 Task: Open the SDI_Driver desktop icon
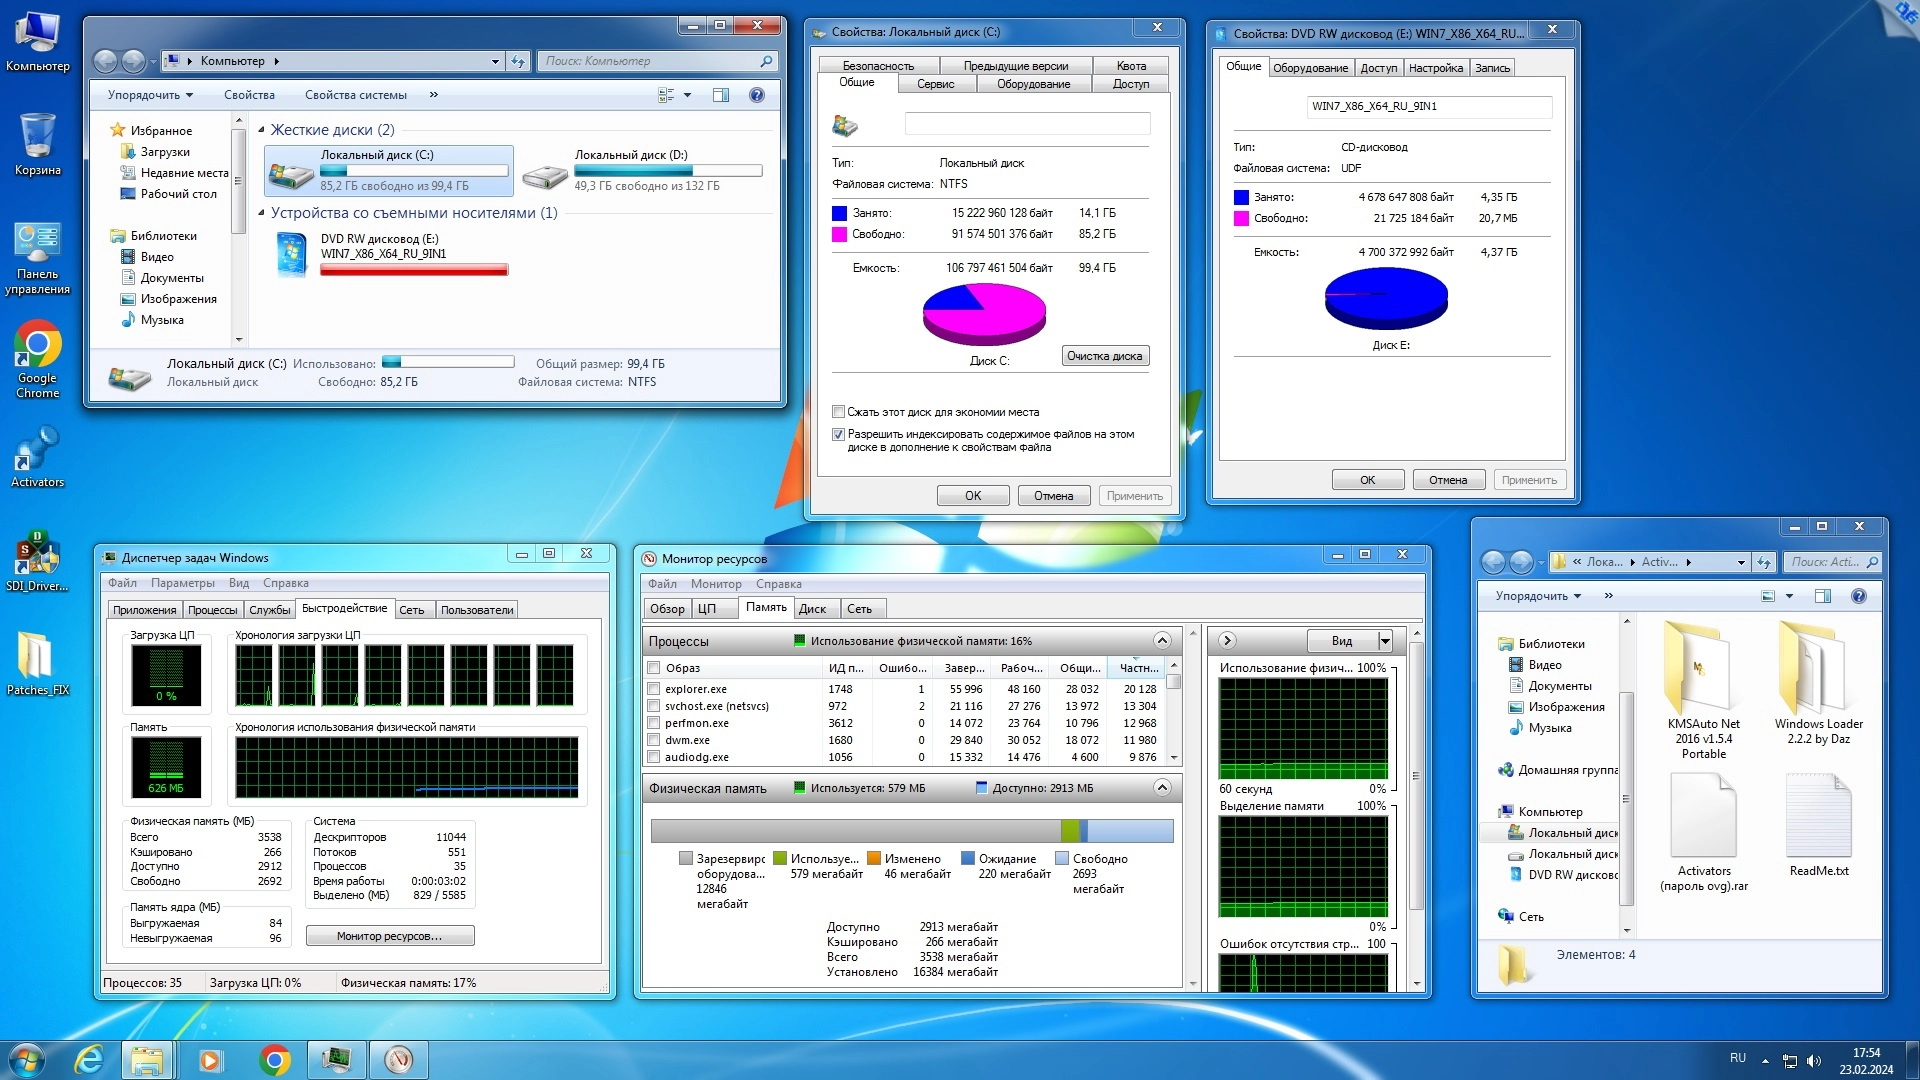coord(37,554)
